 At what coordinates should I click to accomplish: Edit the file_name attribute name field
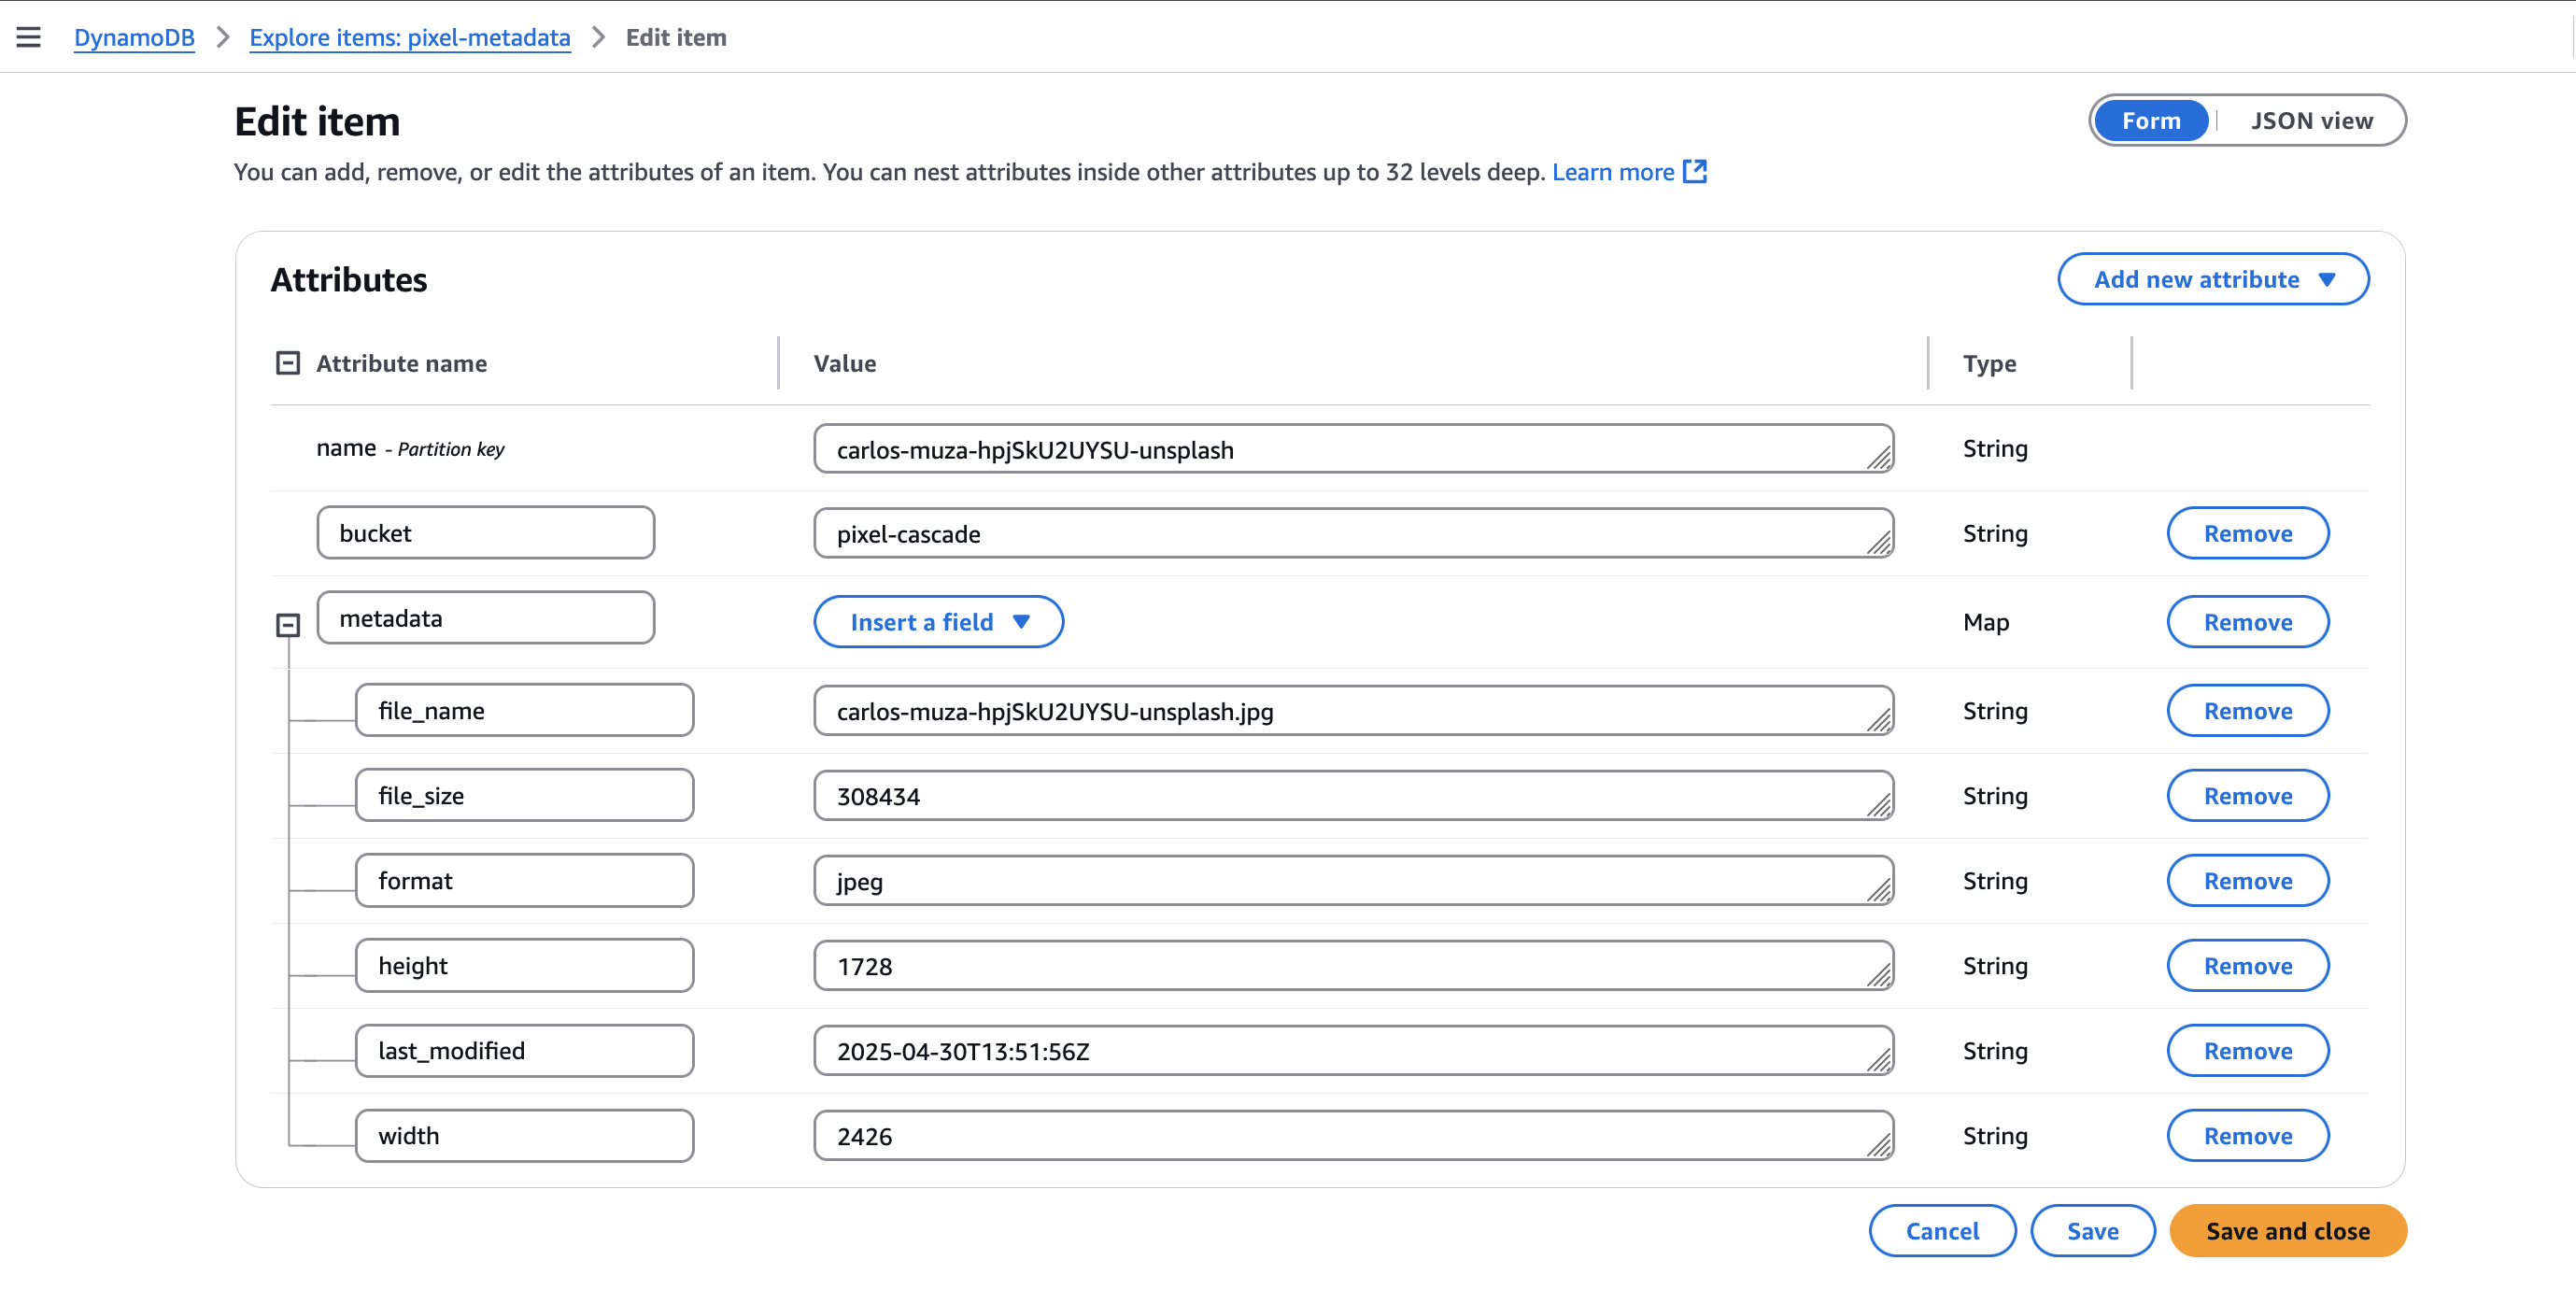click(524, 711)
